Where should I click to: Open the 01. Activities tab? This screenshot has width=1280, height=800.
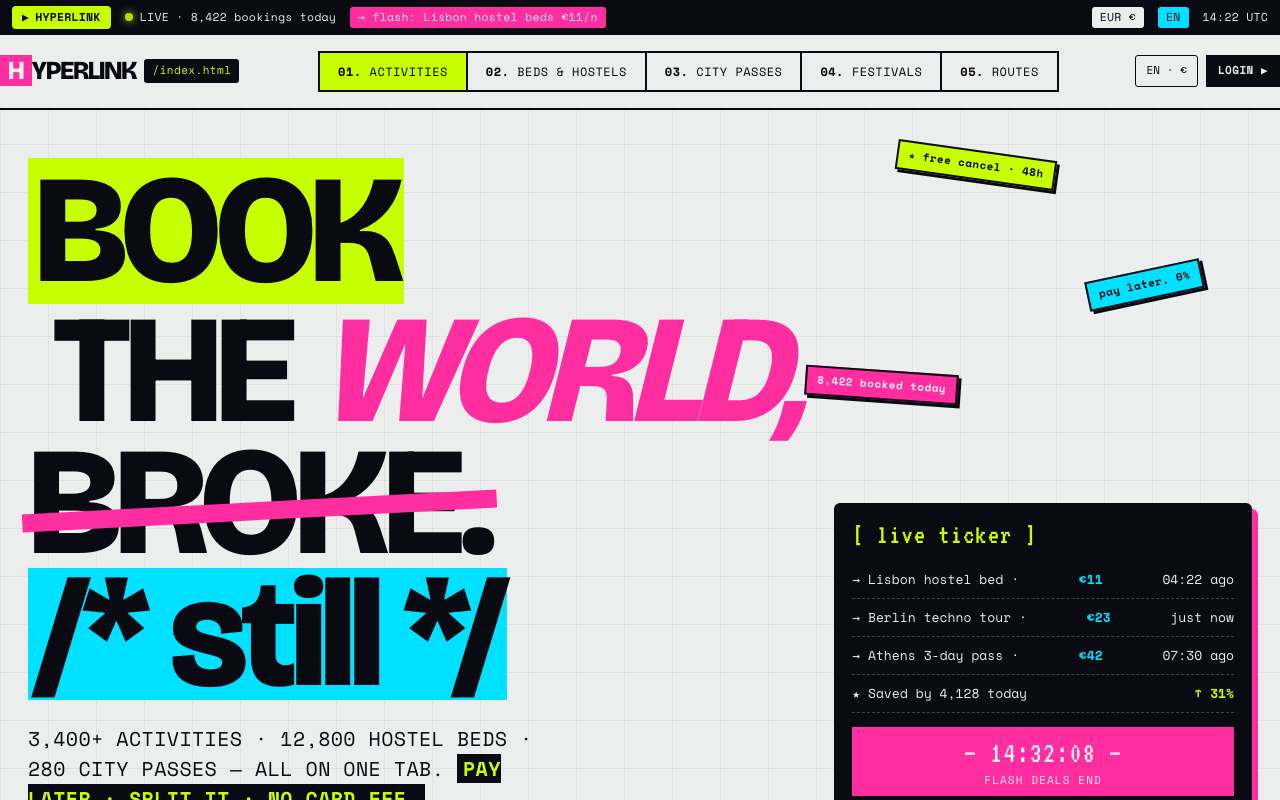[393, 72]
